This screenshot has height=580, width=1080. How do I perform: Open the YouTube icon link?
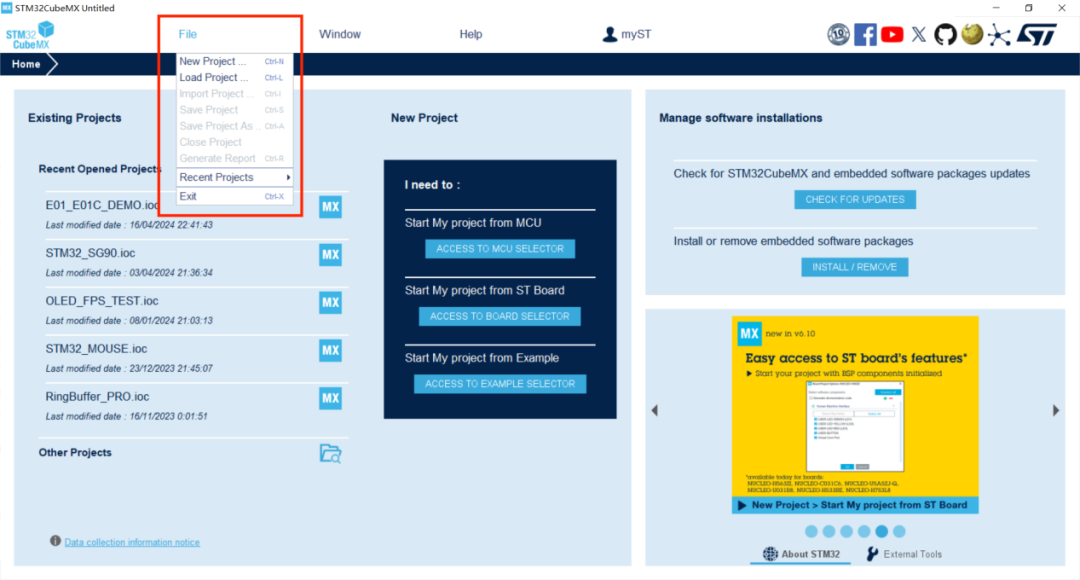tap(892, 34)
